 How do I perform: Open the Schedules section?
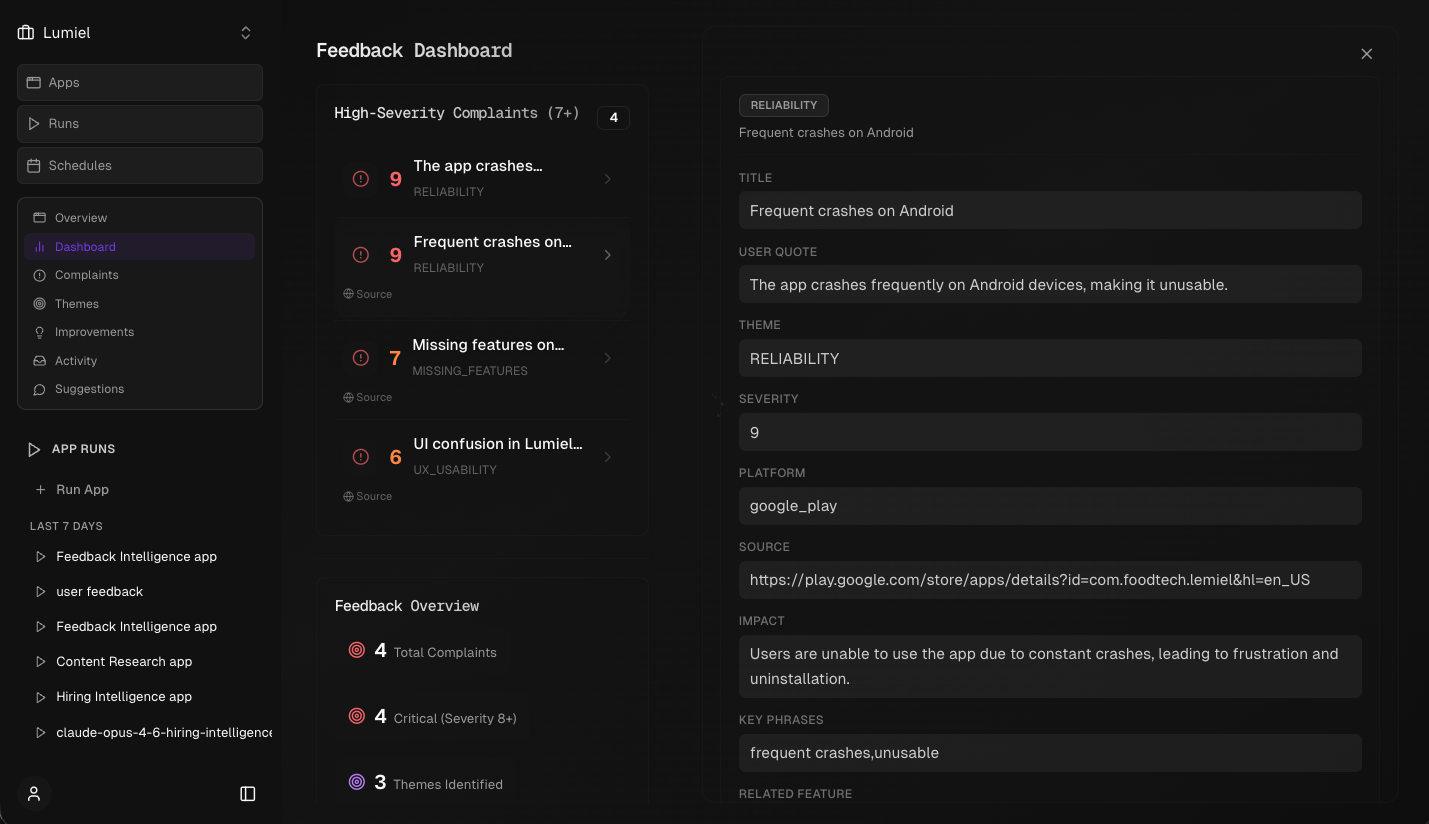pos(140,165)
